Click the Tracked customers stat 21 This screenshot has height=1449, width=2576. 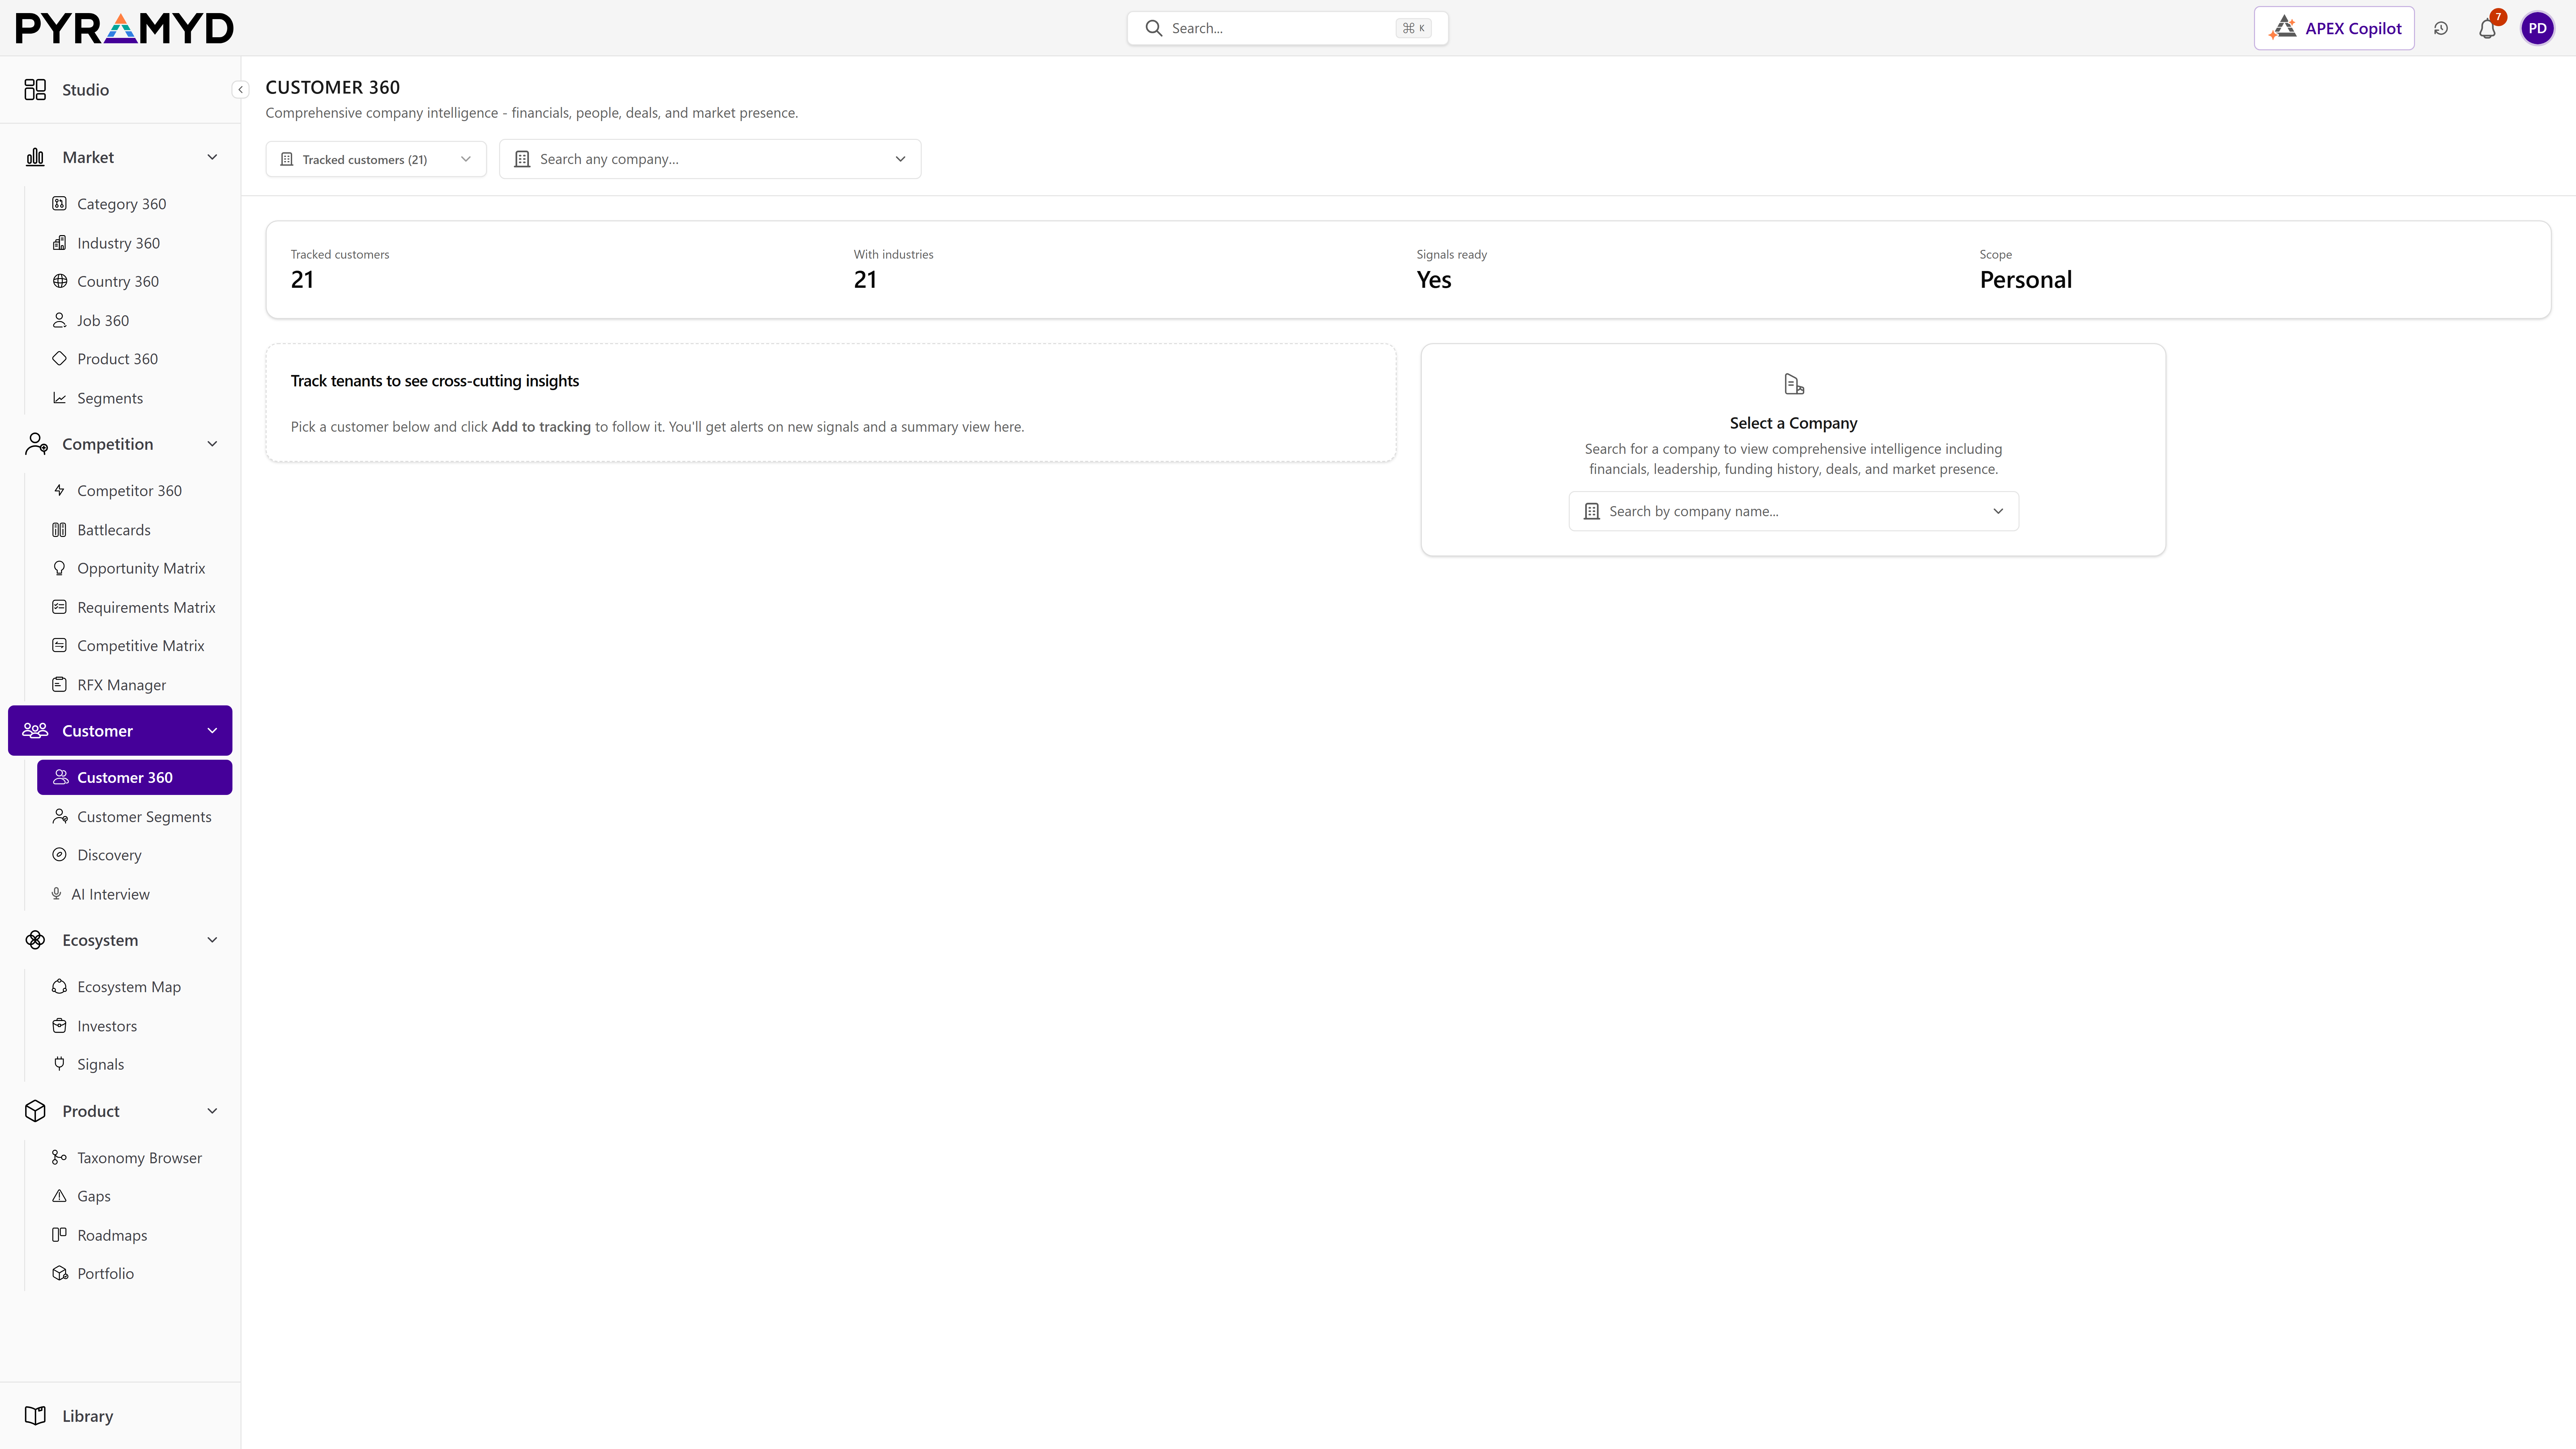tap(302, 280)
